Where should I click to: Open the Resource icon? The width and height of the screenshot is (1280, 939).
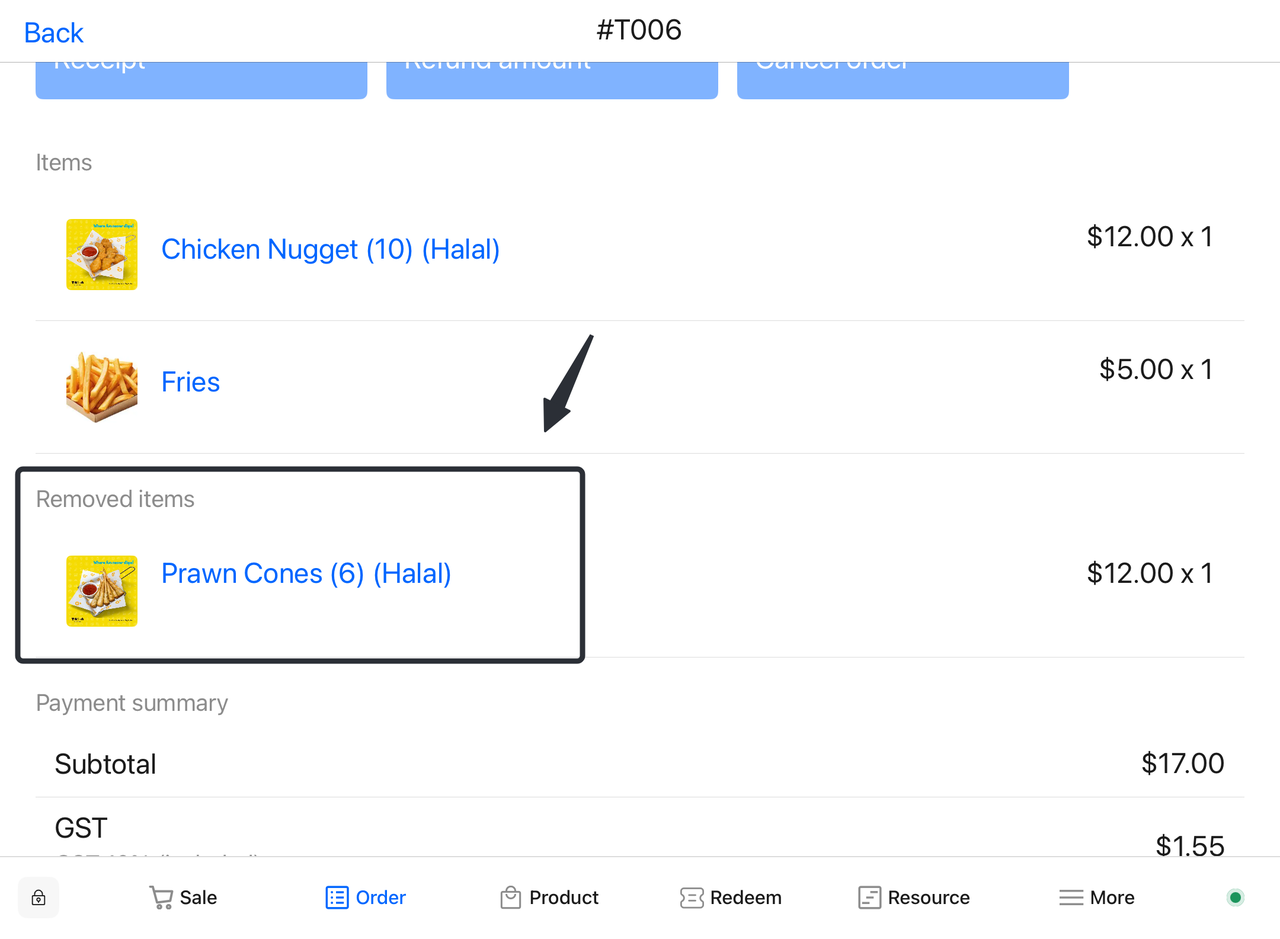[869, 897]
